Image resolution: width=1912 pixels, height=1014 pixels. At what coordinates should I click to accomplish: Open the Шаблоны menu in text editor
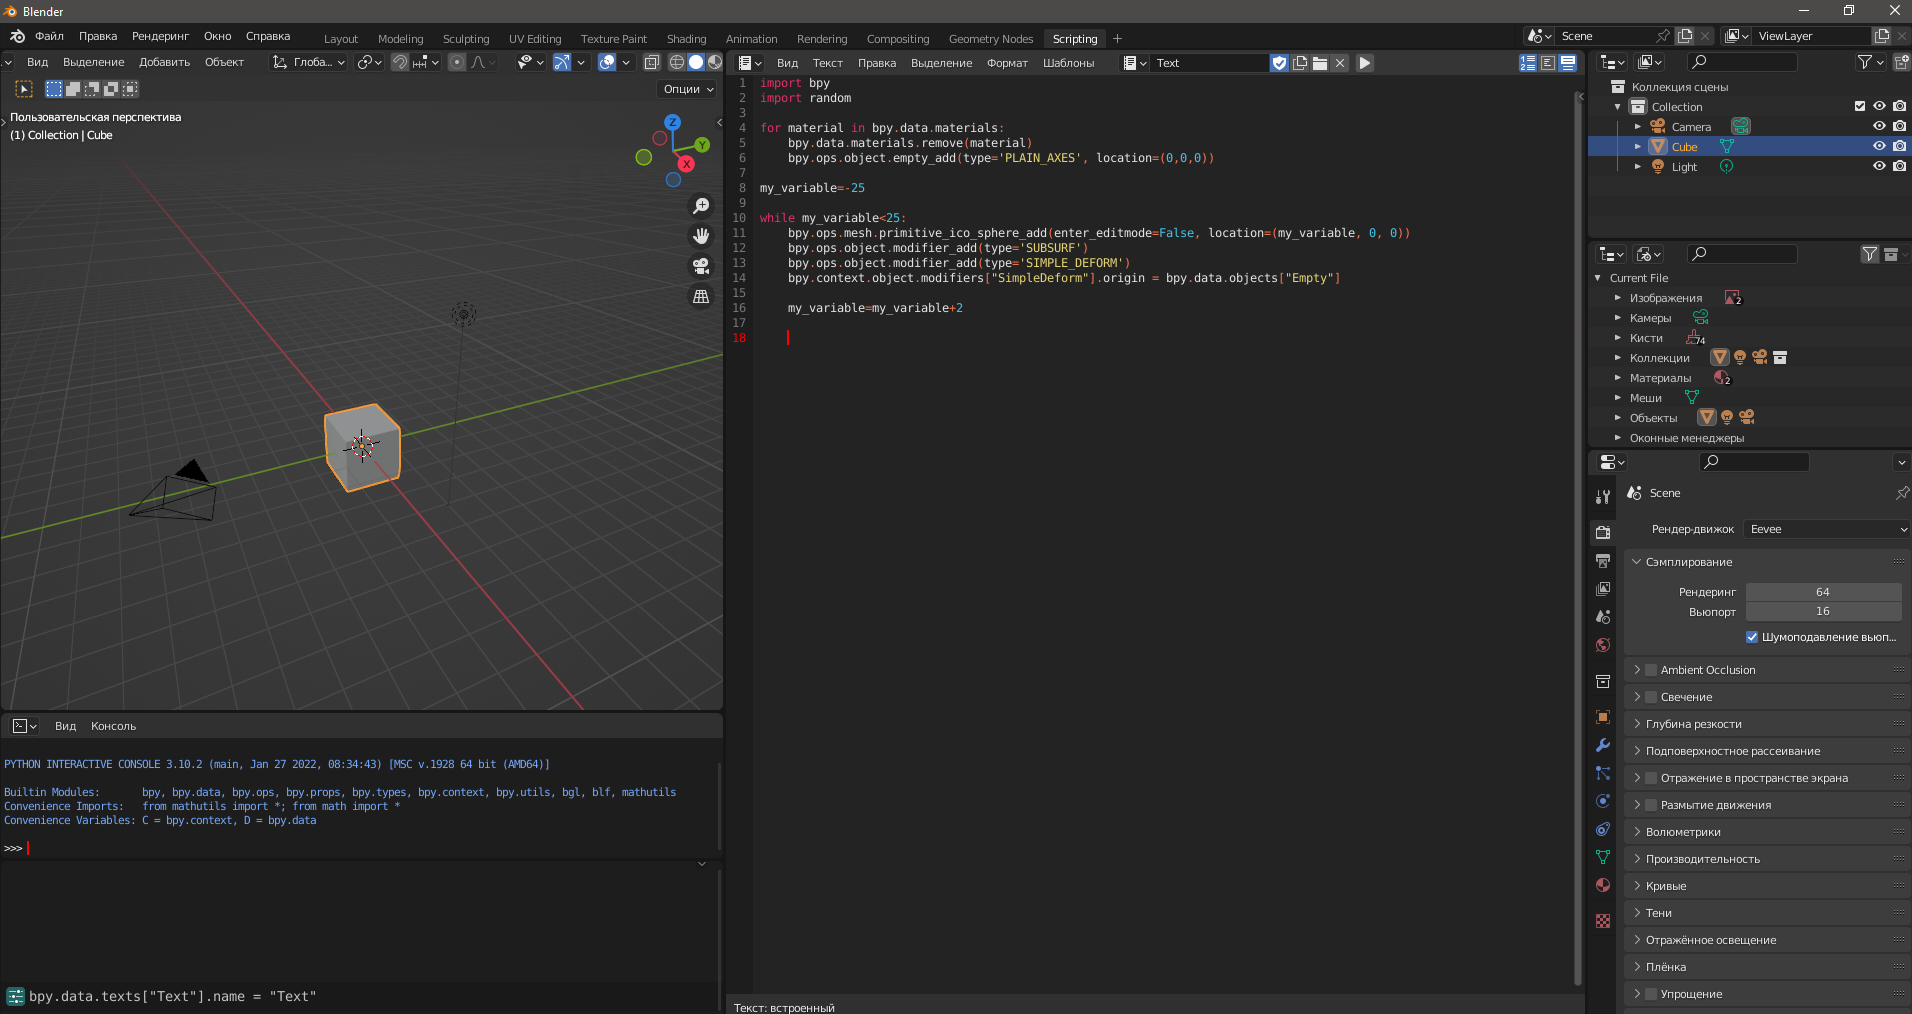click(x=1068, y=63)
